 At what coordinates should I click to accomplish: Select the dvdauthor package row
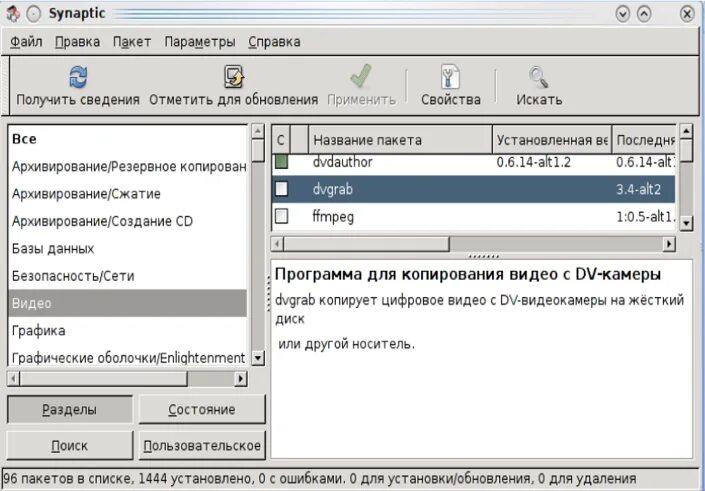(x=473, y=162)
